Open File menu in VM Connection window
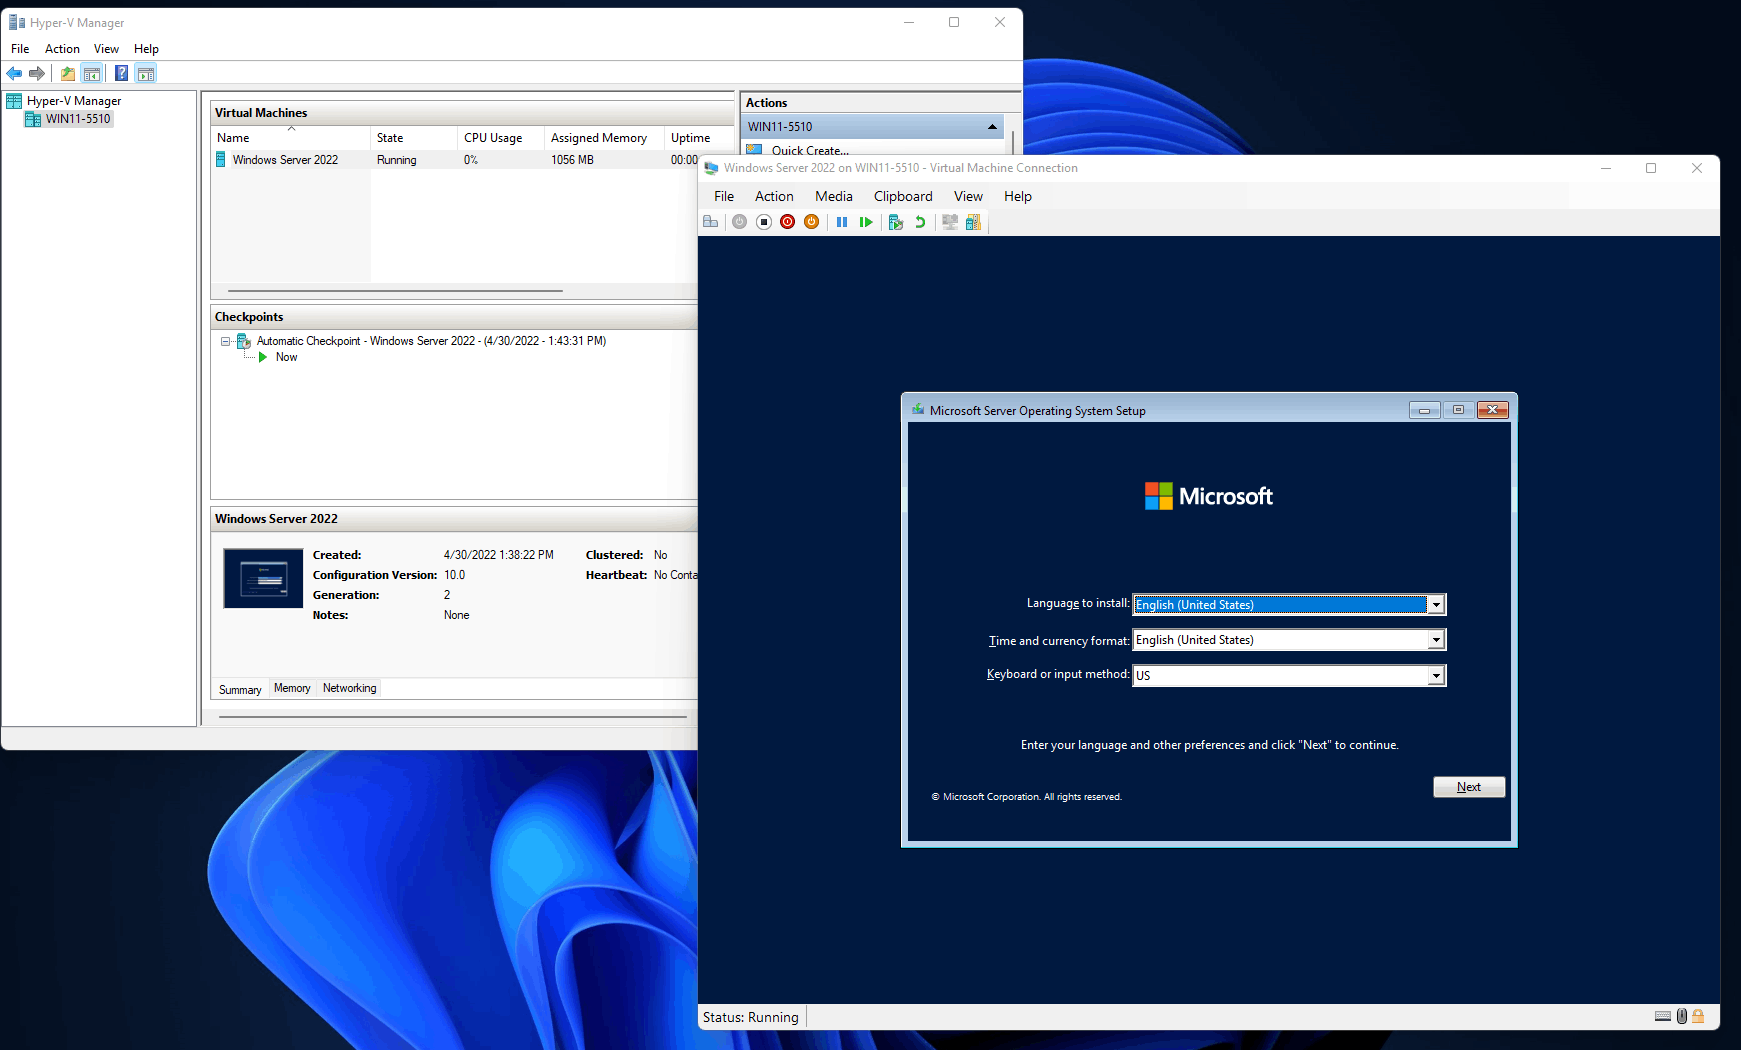The width and height of the screenshot is (1741, 1050). [x=724, y=197]
